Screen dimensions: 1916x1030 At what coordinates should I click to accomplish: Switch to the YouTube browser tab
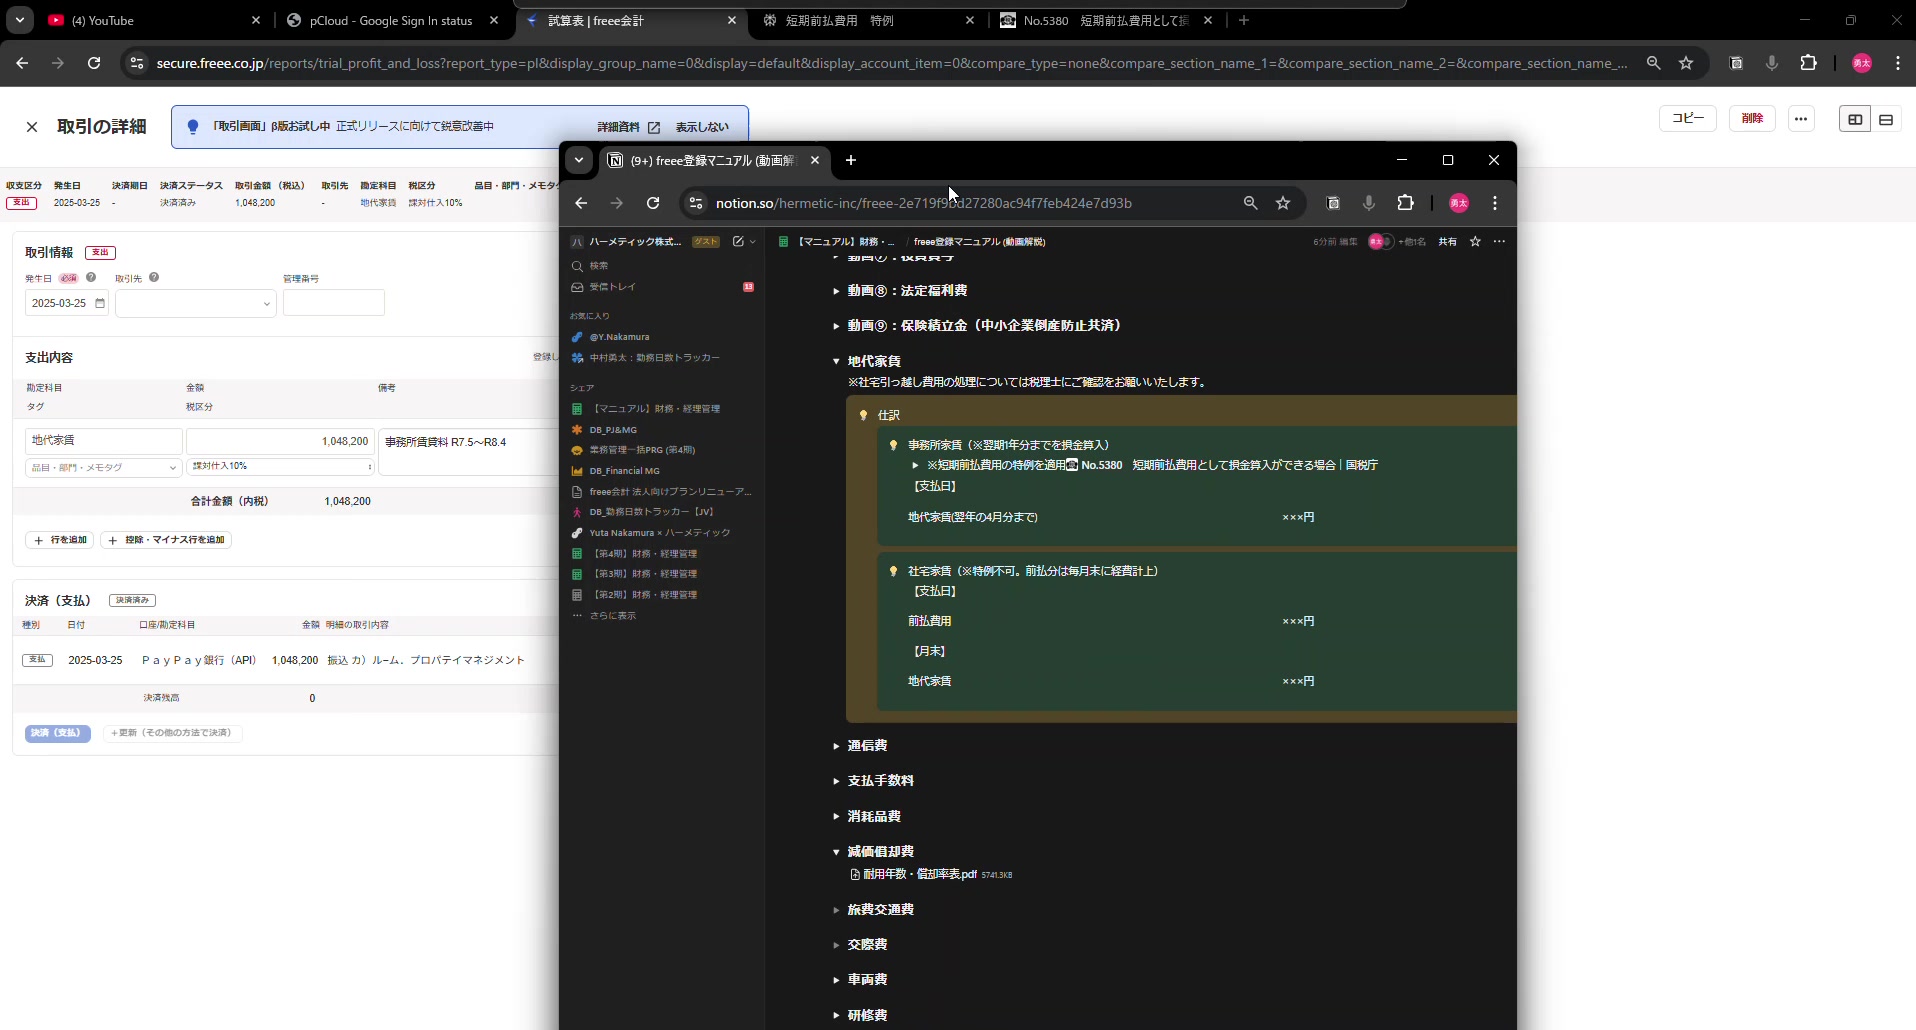(150, 20)
